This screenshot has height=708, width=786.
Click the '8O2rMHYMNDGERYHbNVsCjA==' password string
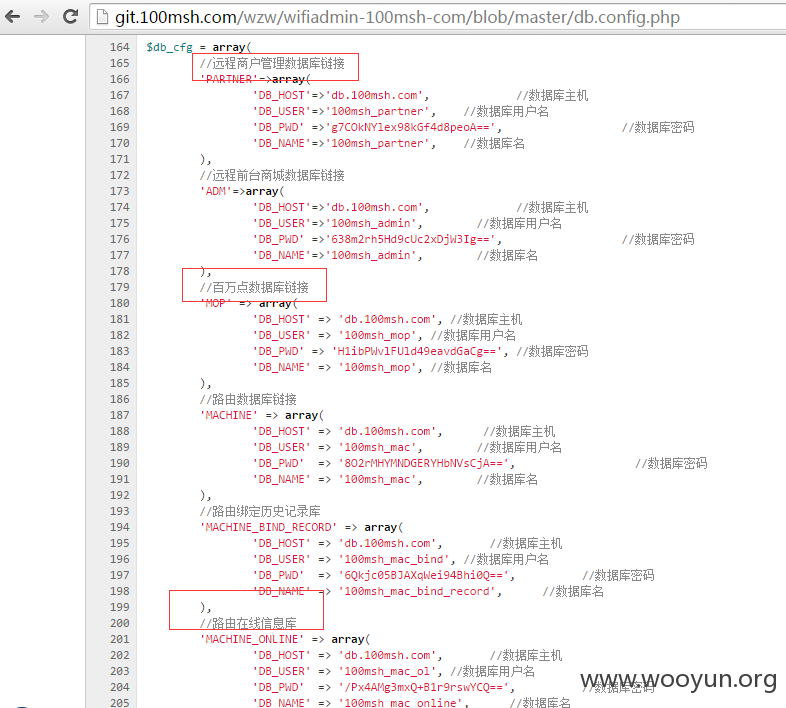pos(423,463)
